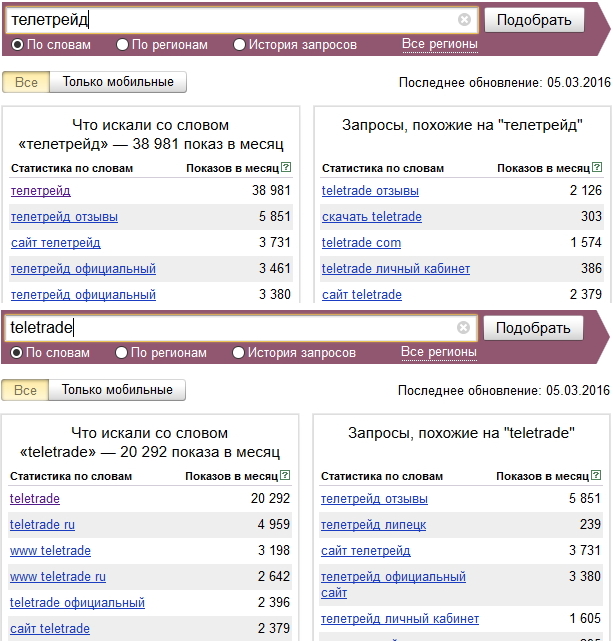The width and height of the screenshot is (613, 641).
Task: Open the 'скачать teletrade' link
Action: tap(372, 217)
